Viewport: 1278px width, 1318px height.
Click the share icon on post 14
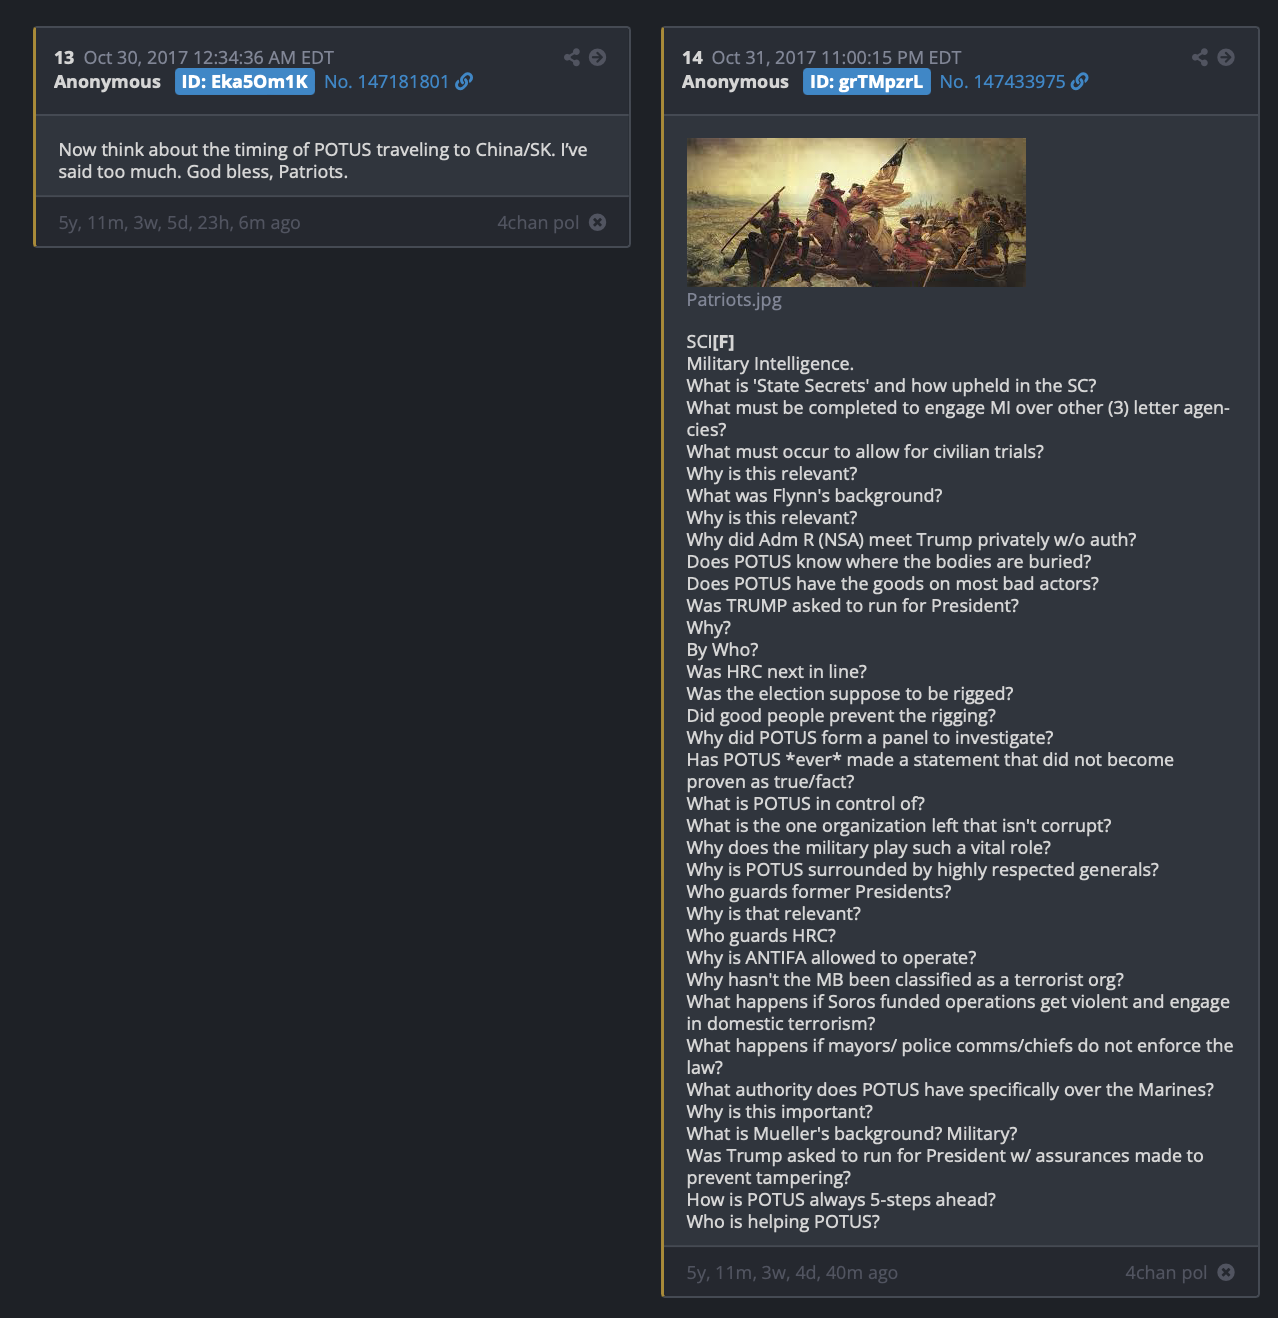1200,57
